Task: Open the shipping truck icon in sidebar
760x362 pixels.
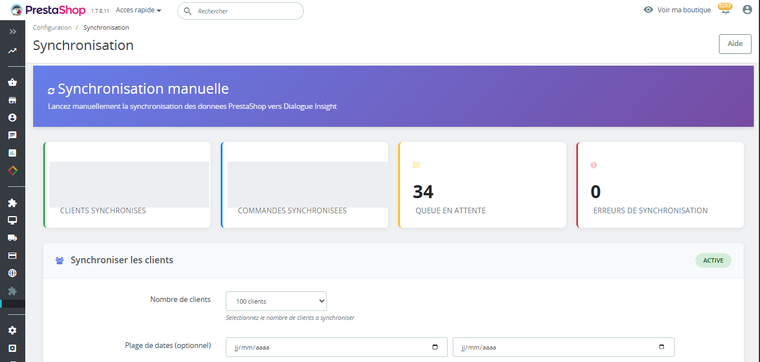Action: [13, 237]
